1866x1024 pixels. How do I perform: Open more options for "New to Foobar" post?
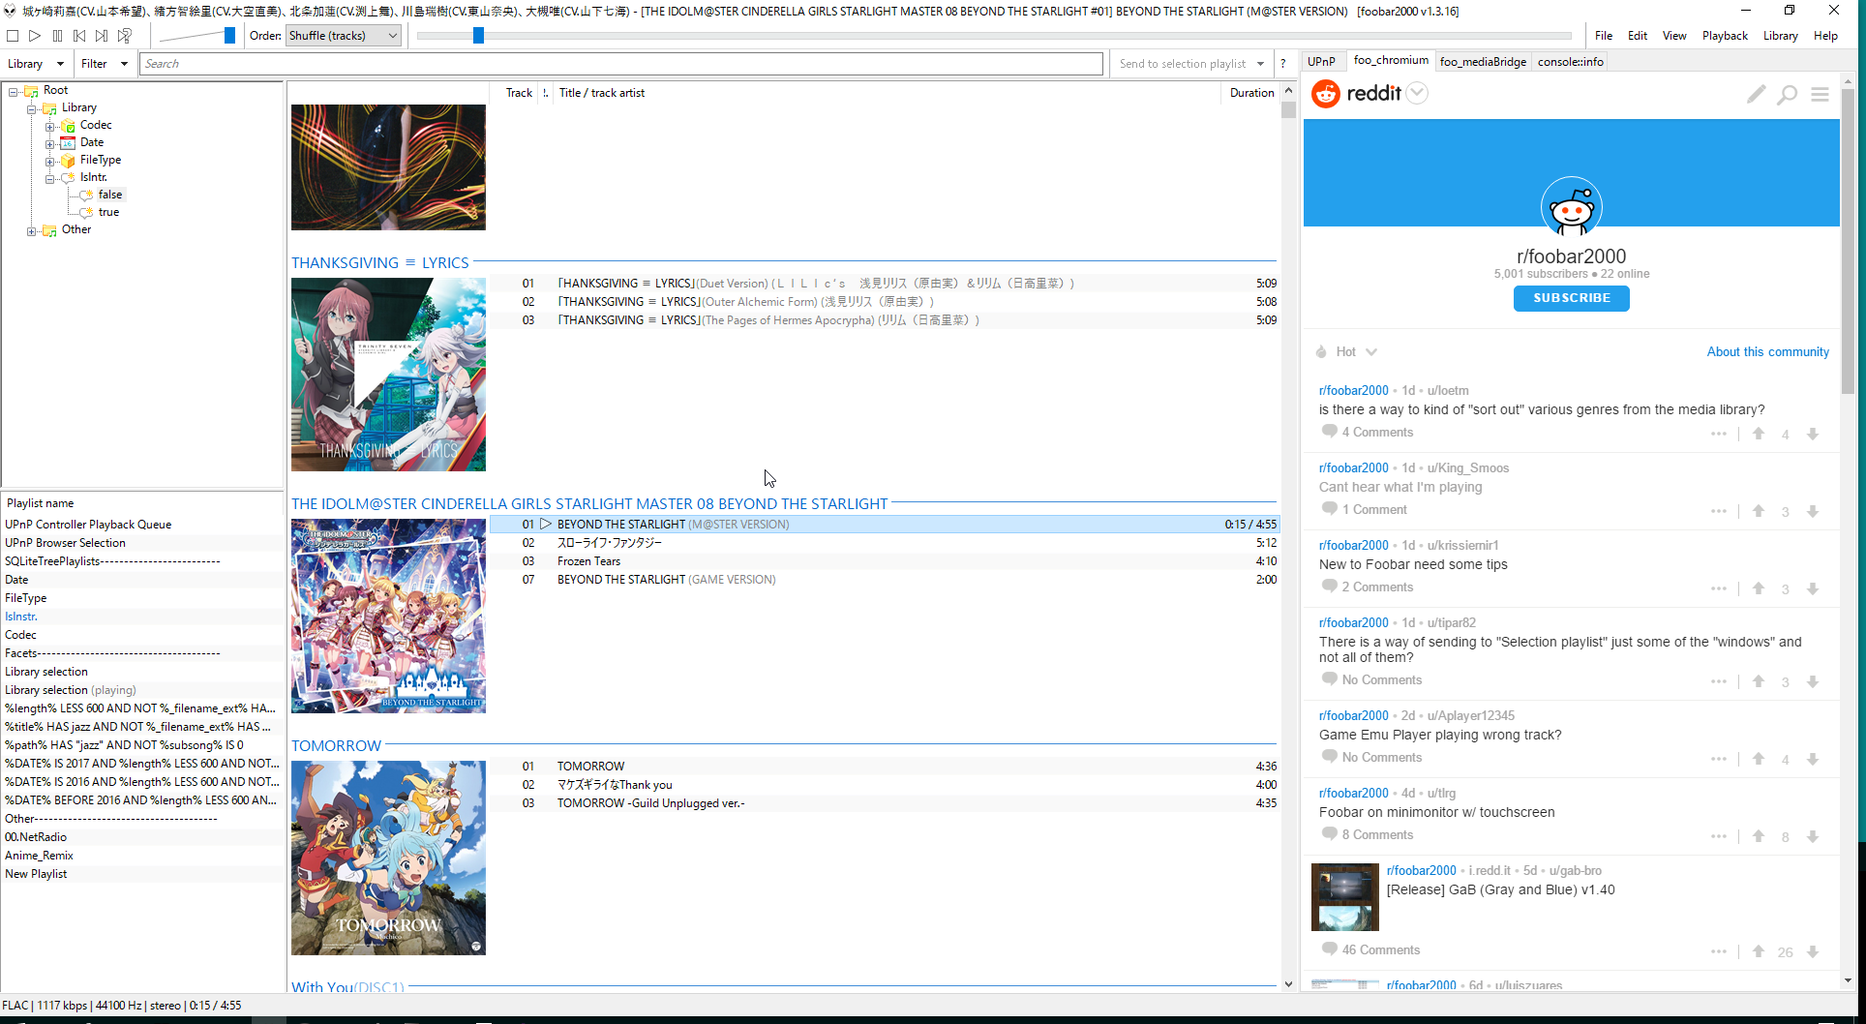pos(1718,589)
